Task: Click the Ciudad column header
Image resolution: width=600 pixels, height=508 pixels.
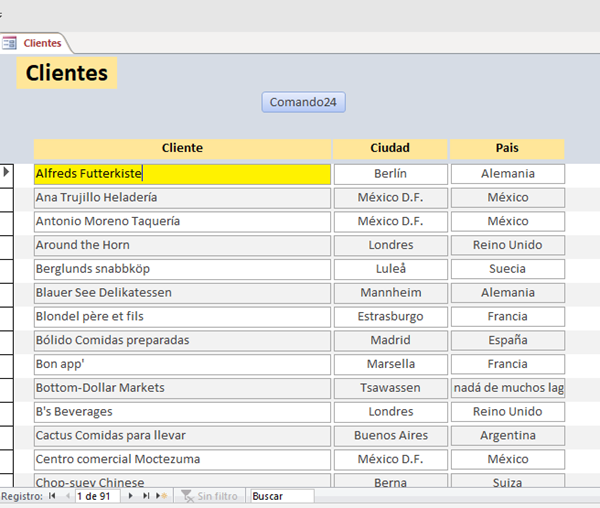Action: point(390,148)
